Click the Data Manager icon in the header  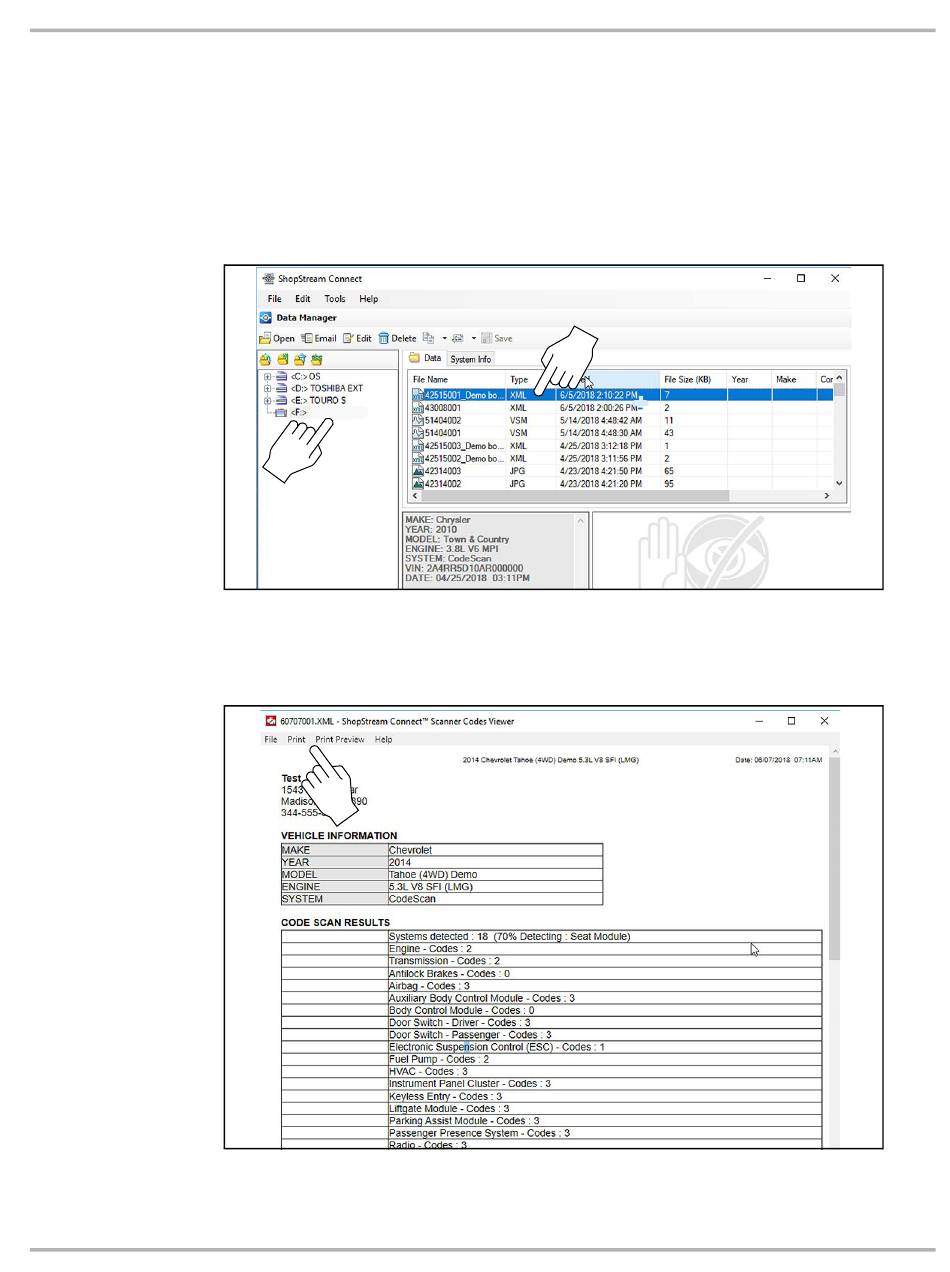click(266, 318)
